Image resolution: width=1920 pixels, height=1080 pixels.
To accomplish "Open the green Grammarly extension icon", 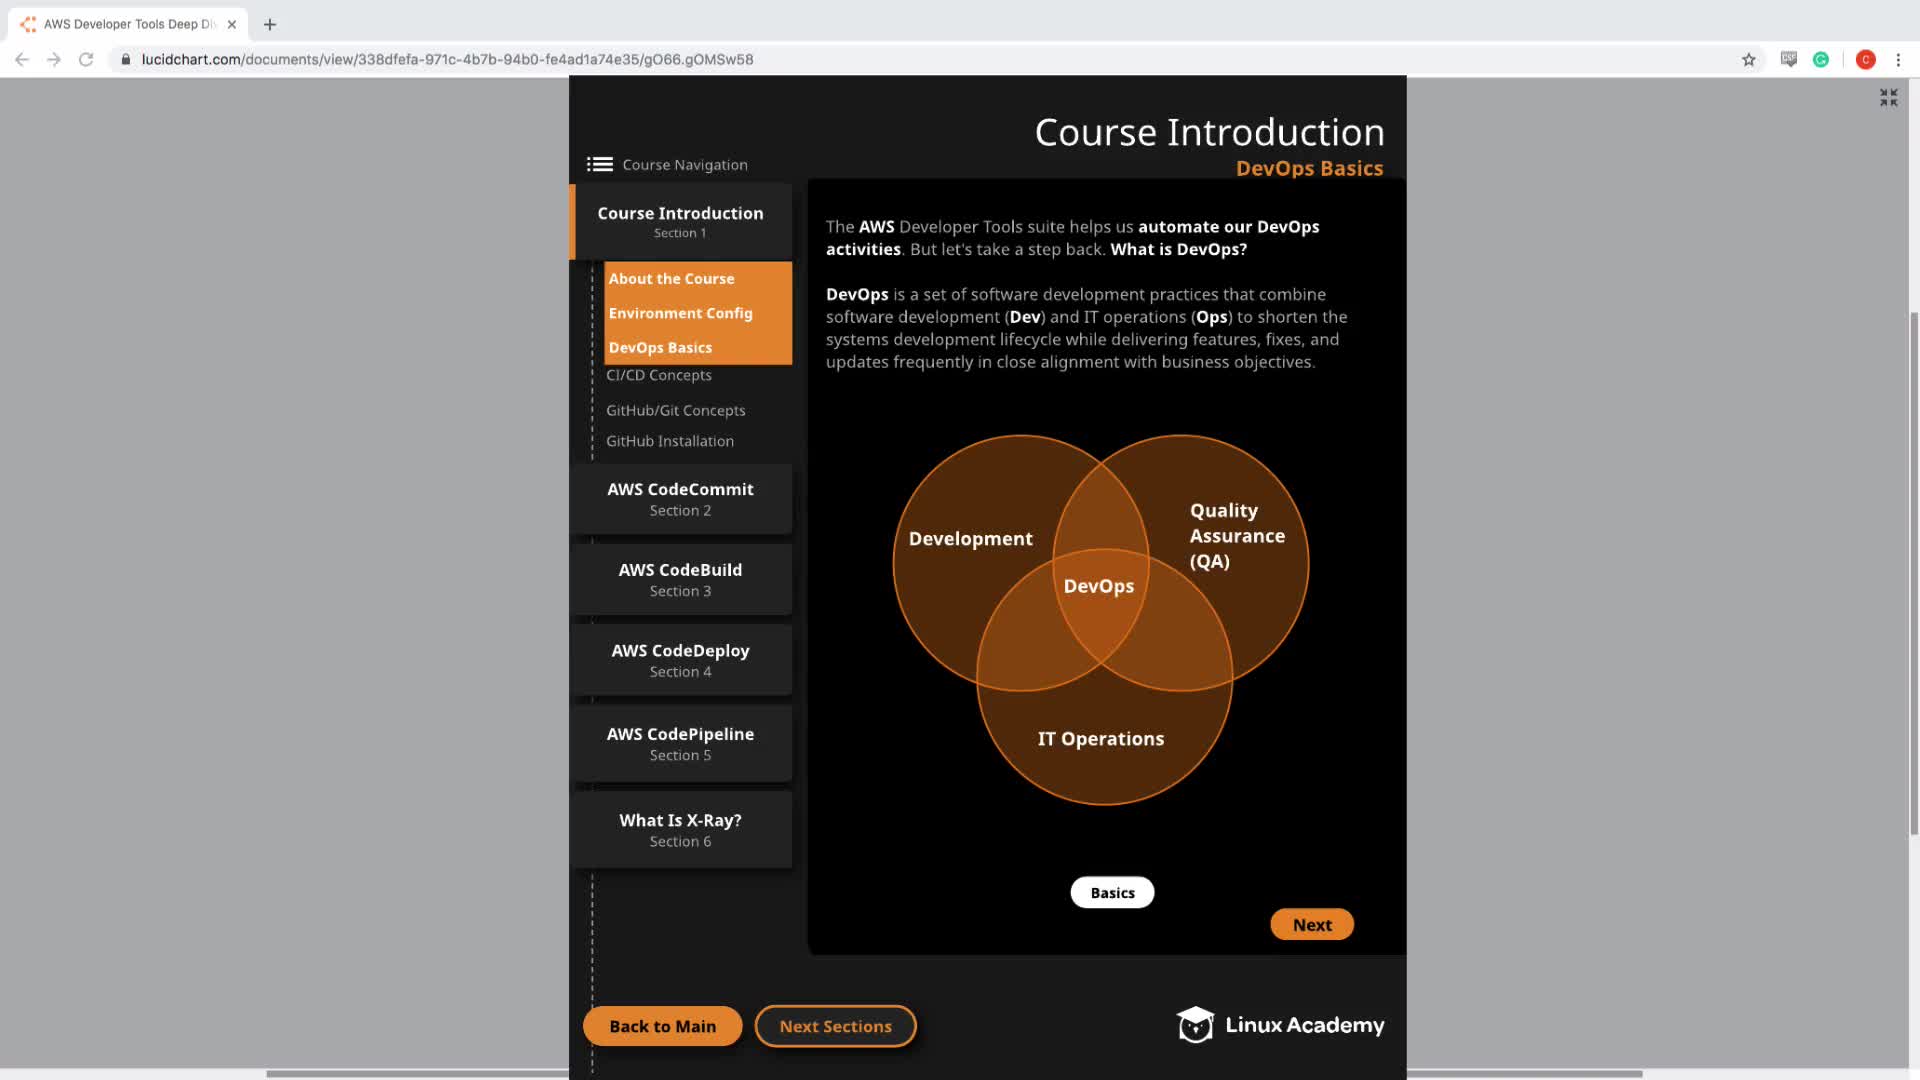I will coord(1821,60).
